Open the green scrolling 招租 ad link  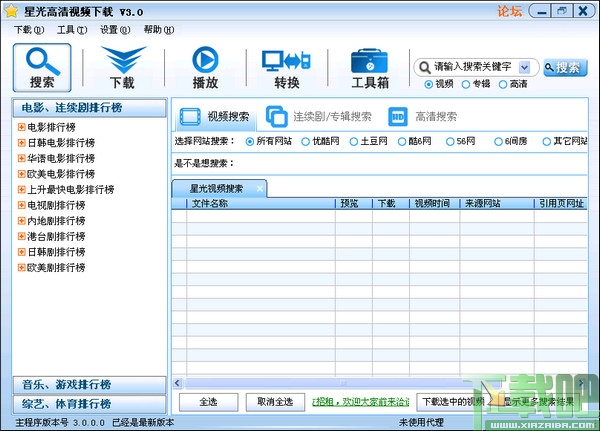[x=360, y=402]
